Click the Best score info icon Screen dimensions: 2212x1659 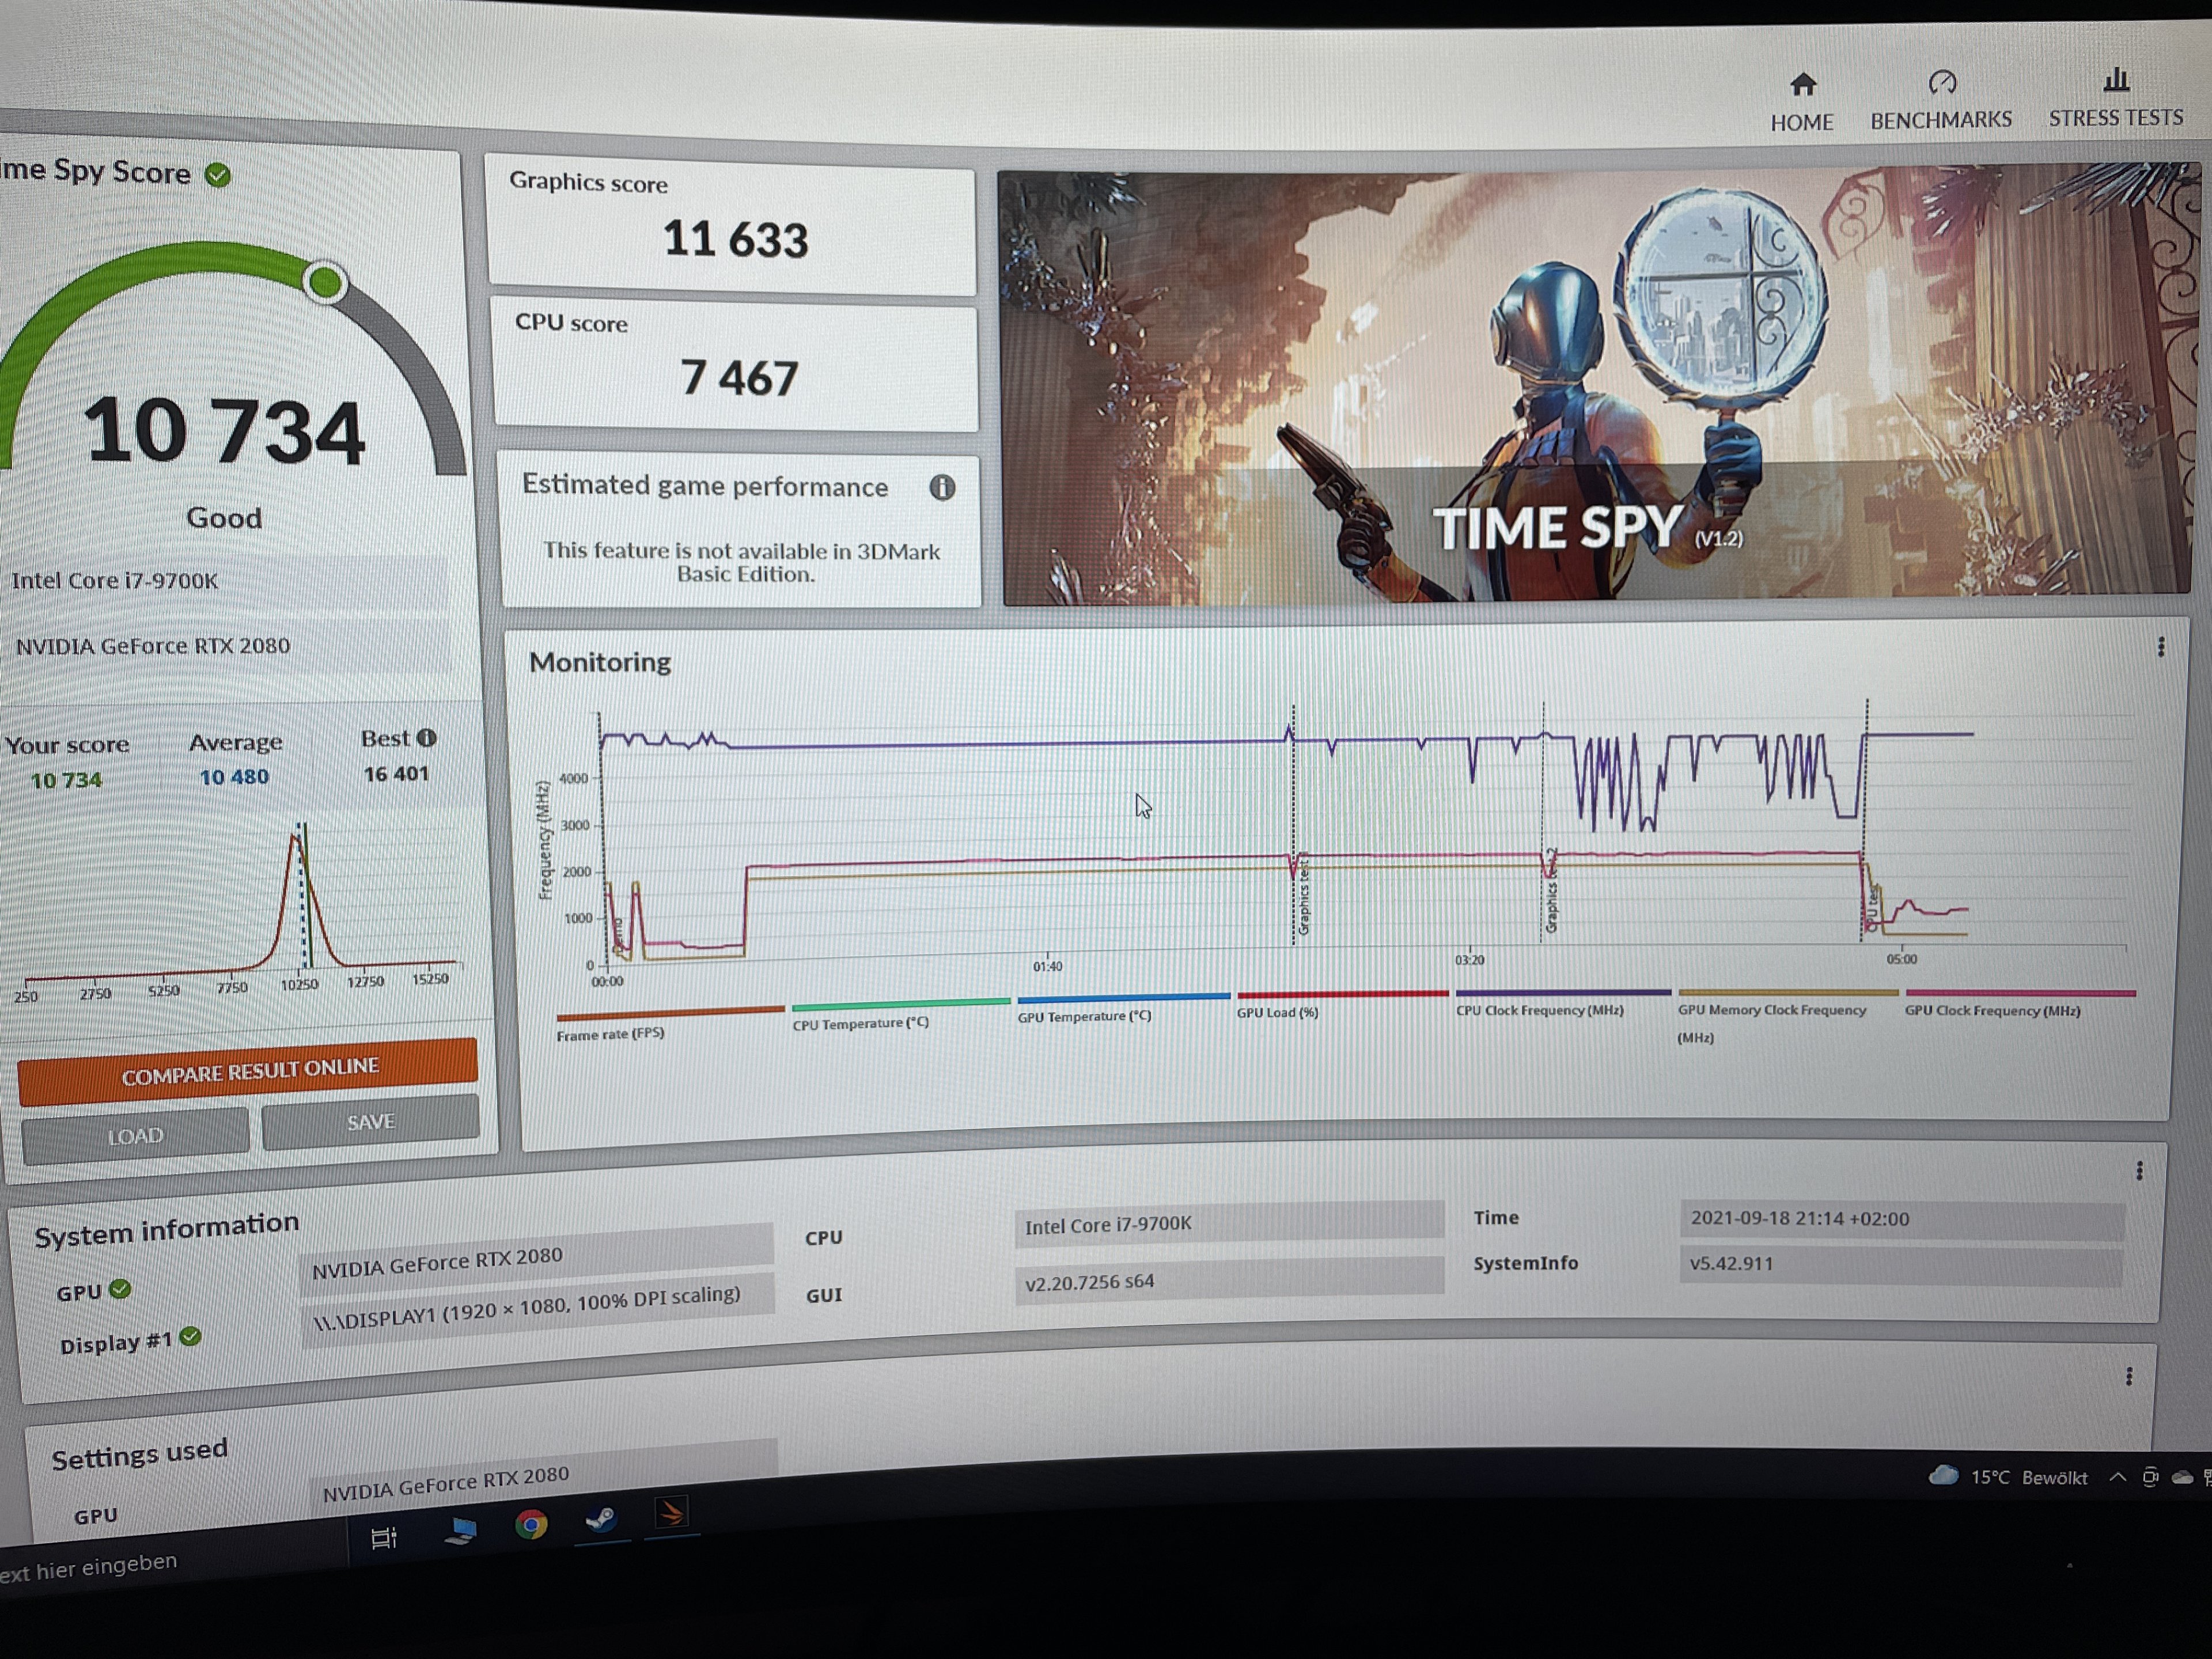click(427, 738)
